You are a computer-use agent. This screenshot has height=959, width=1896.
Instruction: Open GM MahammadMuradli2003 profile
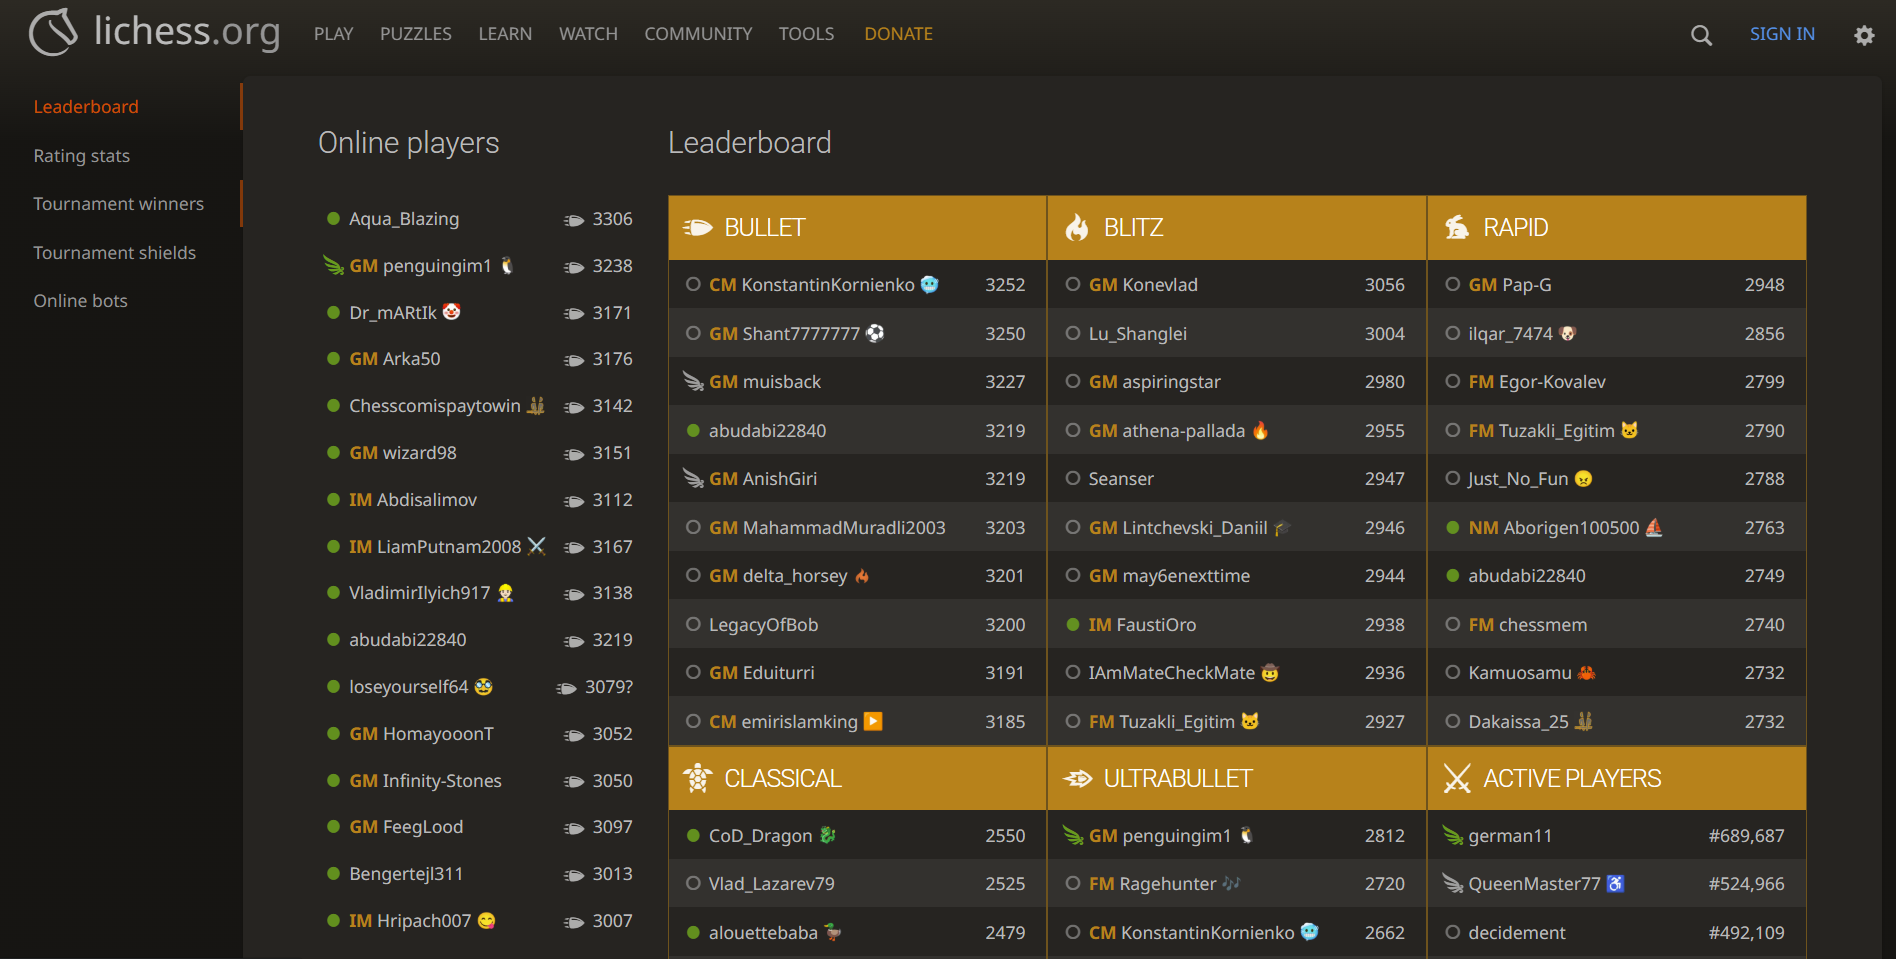(827, 528)
